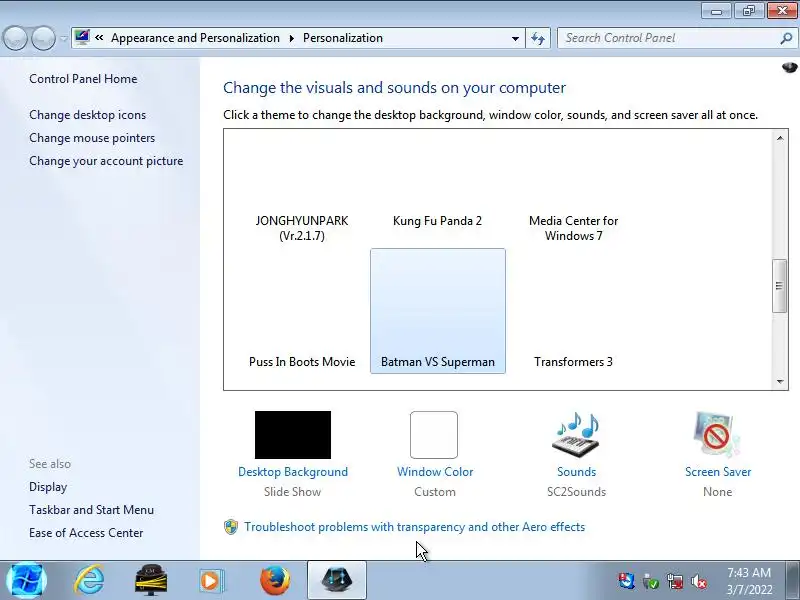Viewport: 800px width, 600px height.
Task: Click the Back navigation button
Action: (15, 38)
